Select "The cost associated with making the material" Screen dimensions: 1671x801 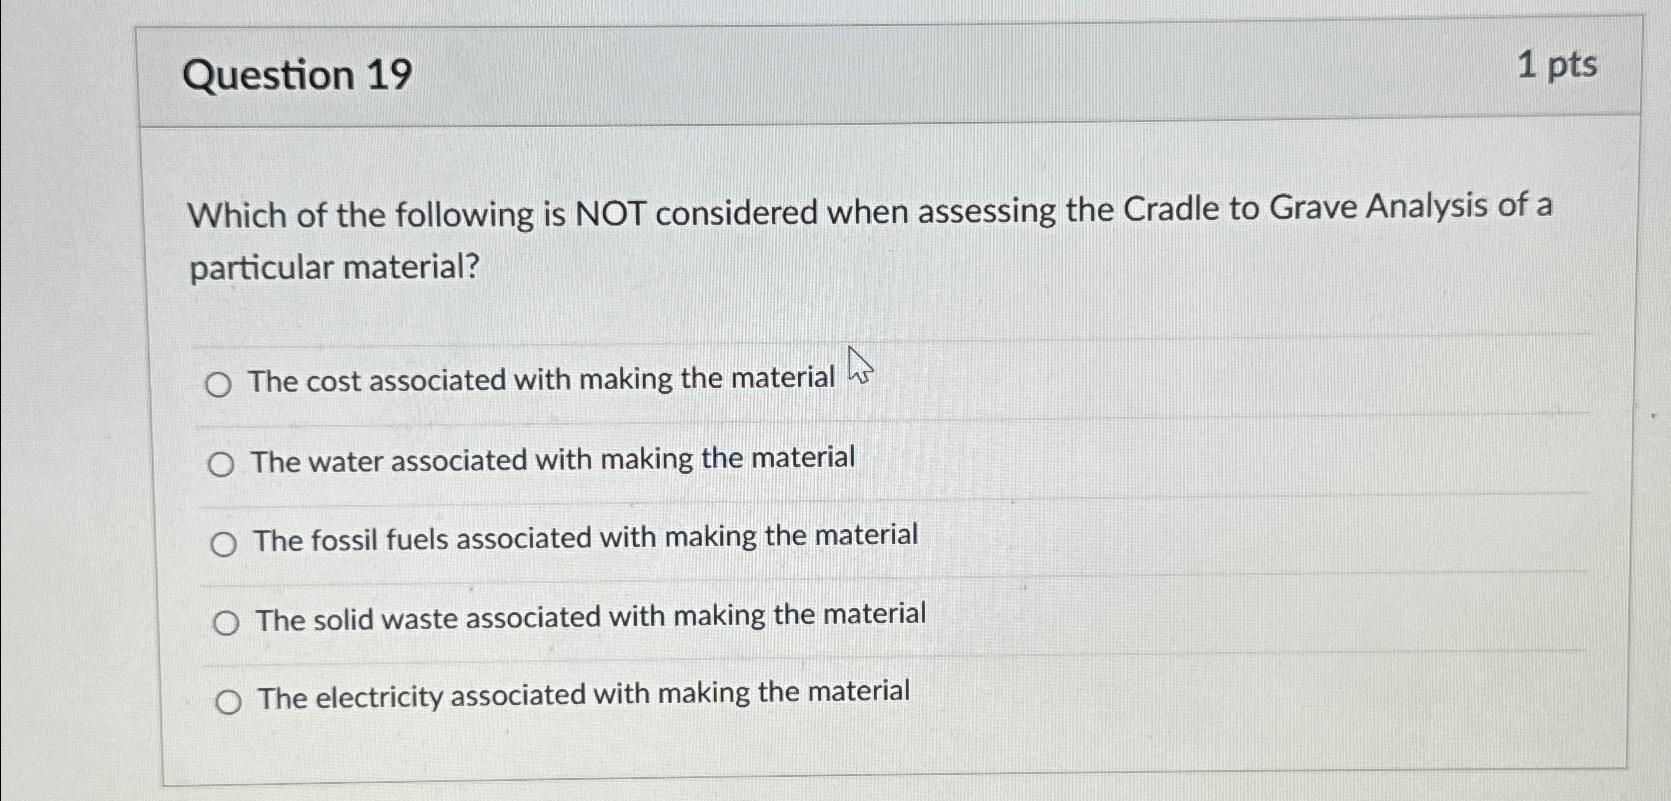221,383
